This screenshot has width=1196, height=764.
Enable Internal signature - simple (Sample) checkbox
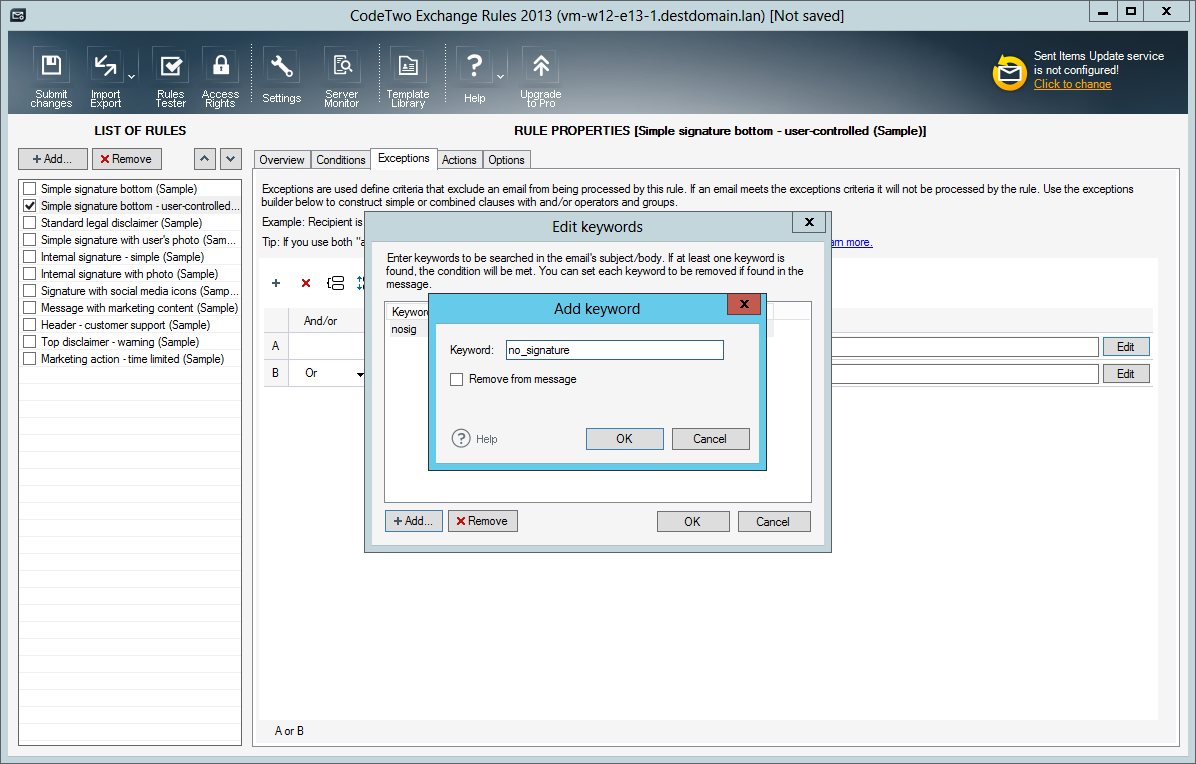[30, 257]
